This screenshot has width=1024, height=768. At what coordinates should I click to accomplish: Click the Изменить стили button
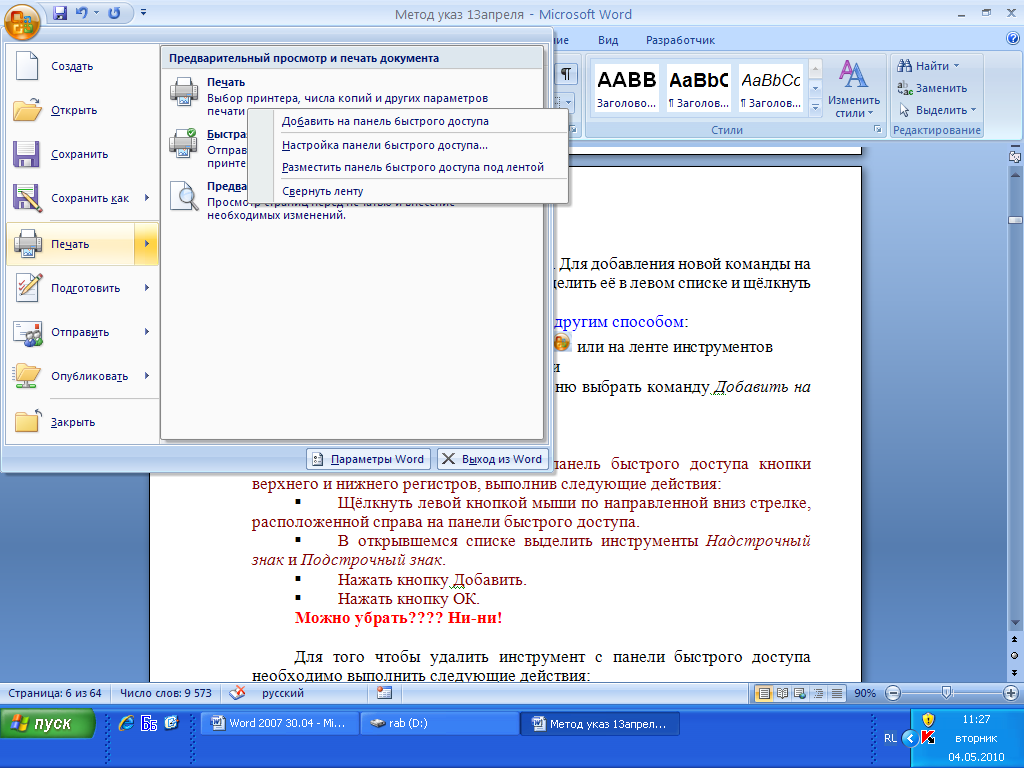click(x=854, y=89)
